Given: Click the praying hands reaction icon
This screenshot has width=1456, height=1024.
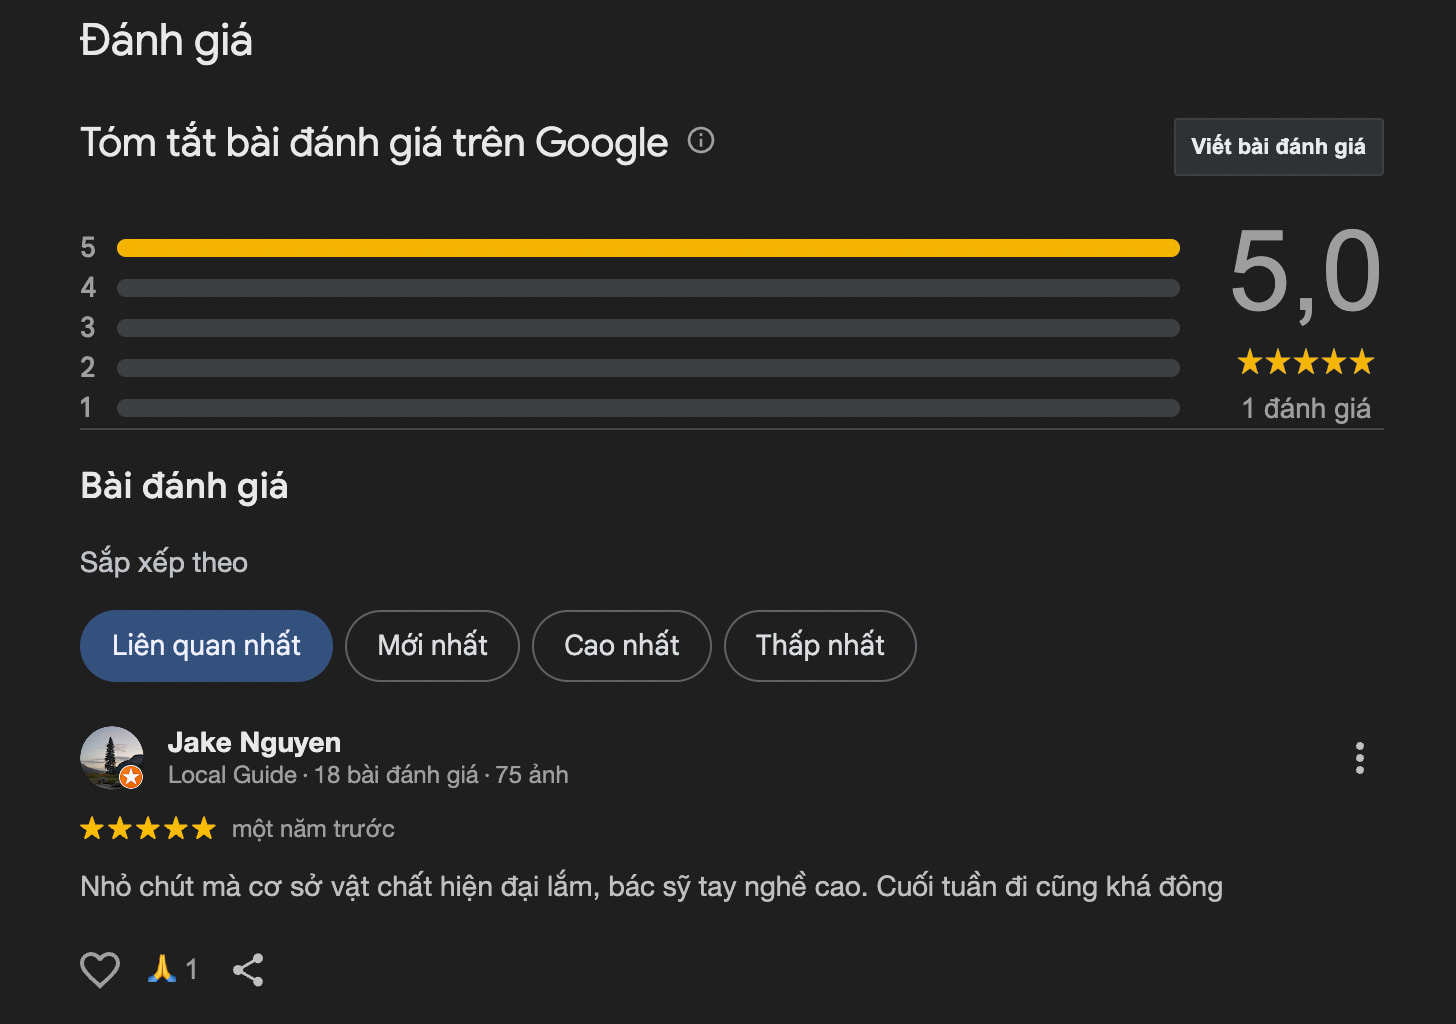Looking at the screenshot, I should click(x=162, y=968).
